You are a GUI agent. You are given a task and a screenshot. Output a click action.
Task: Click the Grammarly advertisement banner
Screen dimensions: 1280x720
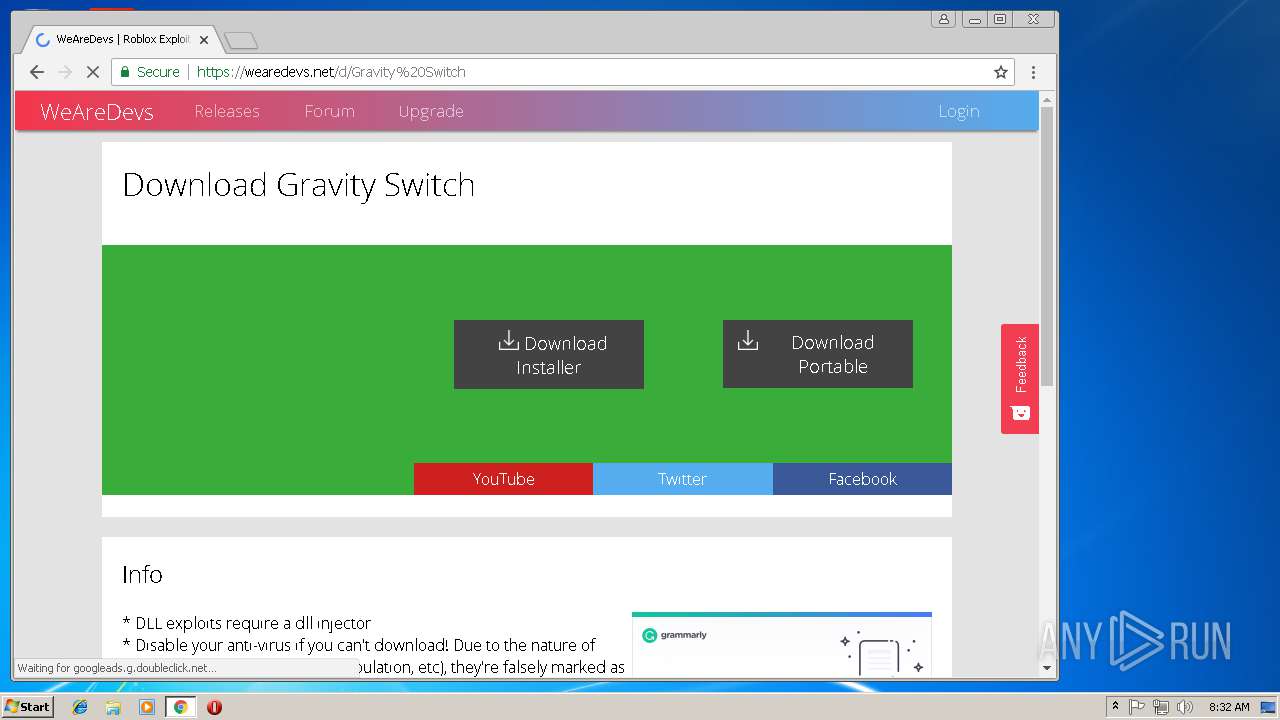coord(782,643)
